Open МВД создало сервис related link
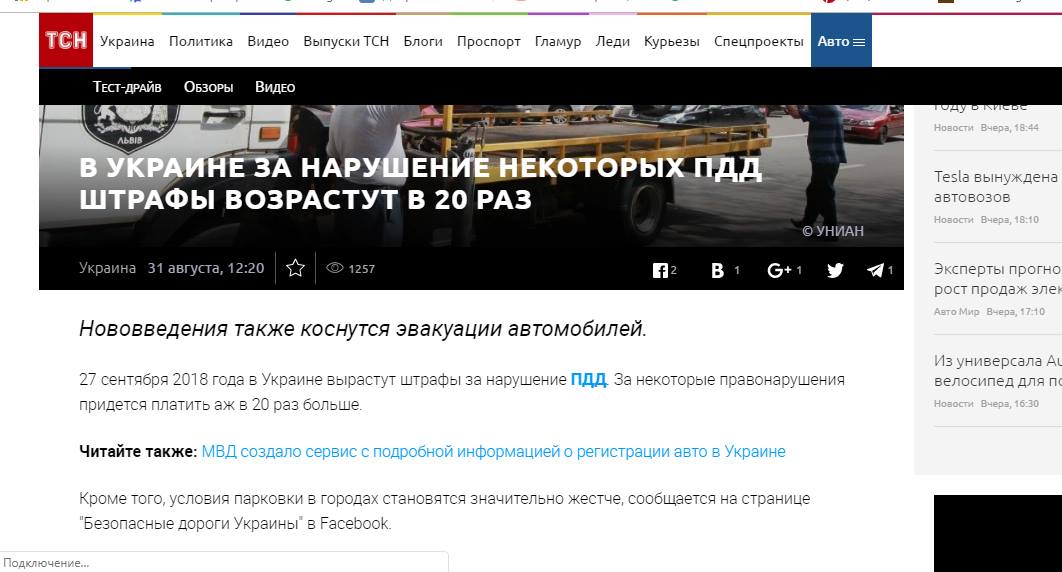 pyautogui.click(x=493, y=452)
